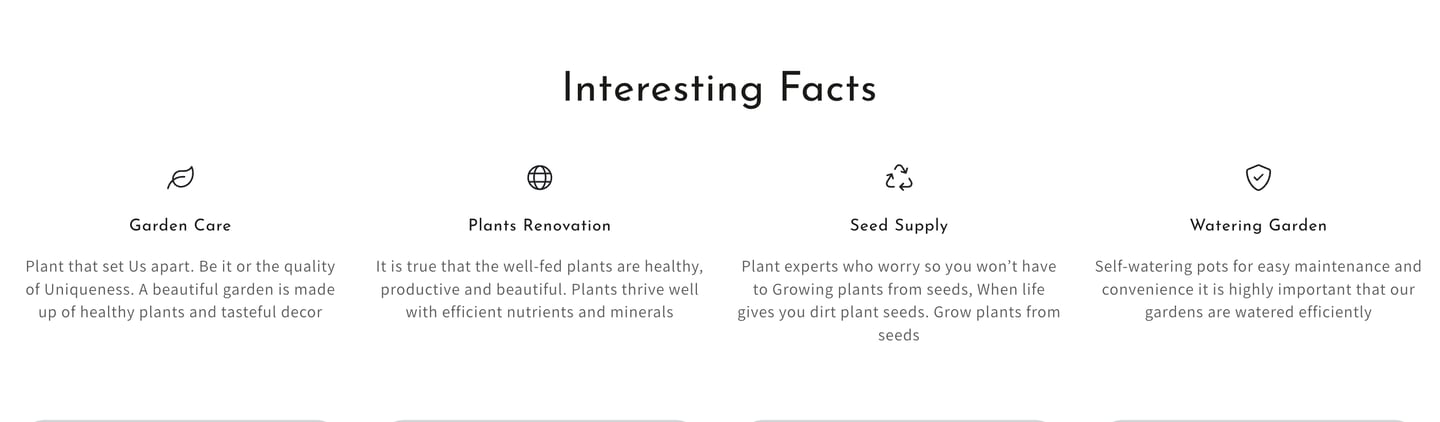The width and height of the screenshot is (1440, 422).
Task: Click the line starting "Self-watering pots for easy"
Action: 1258,266
